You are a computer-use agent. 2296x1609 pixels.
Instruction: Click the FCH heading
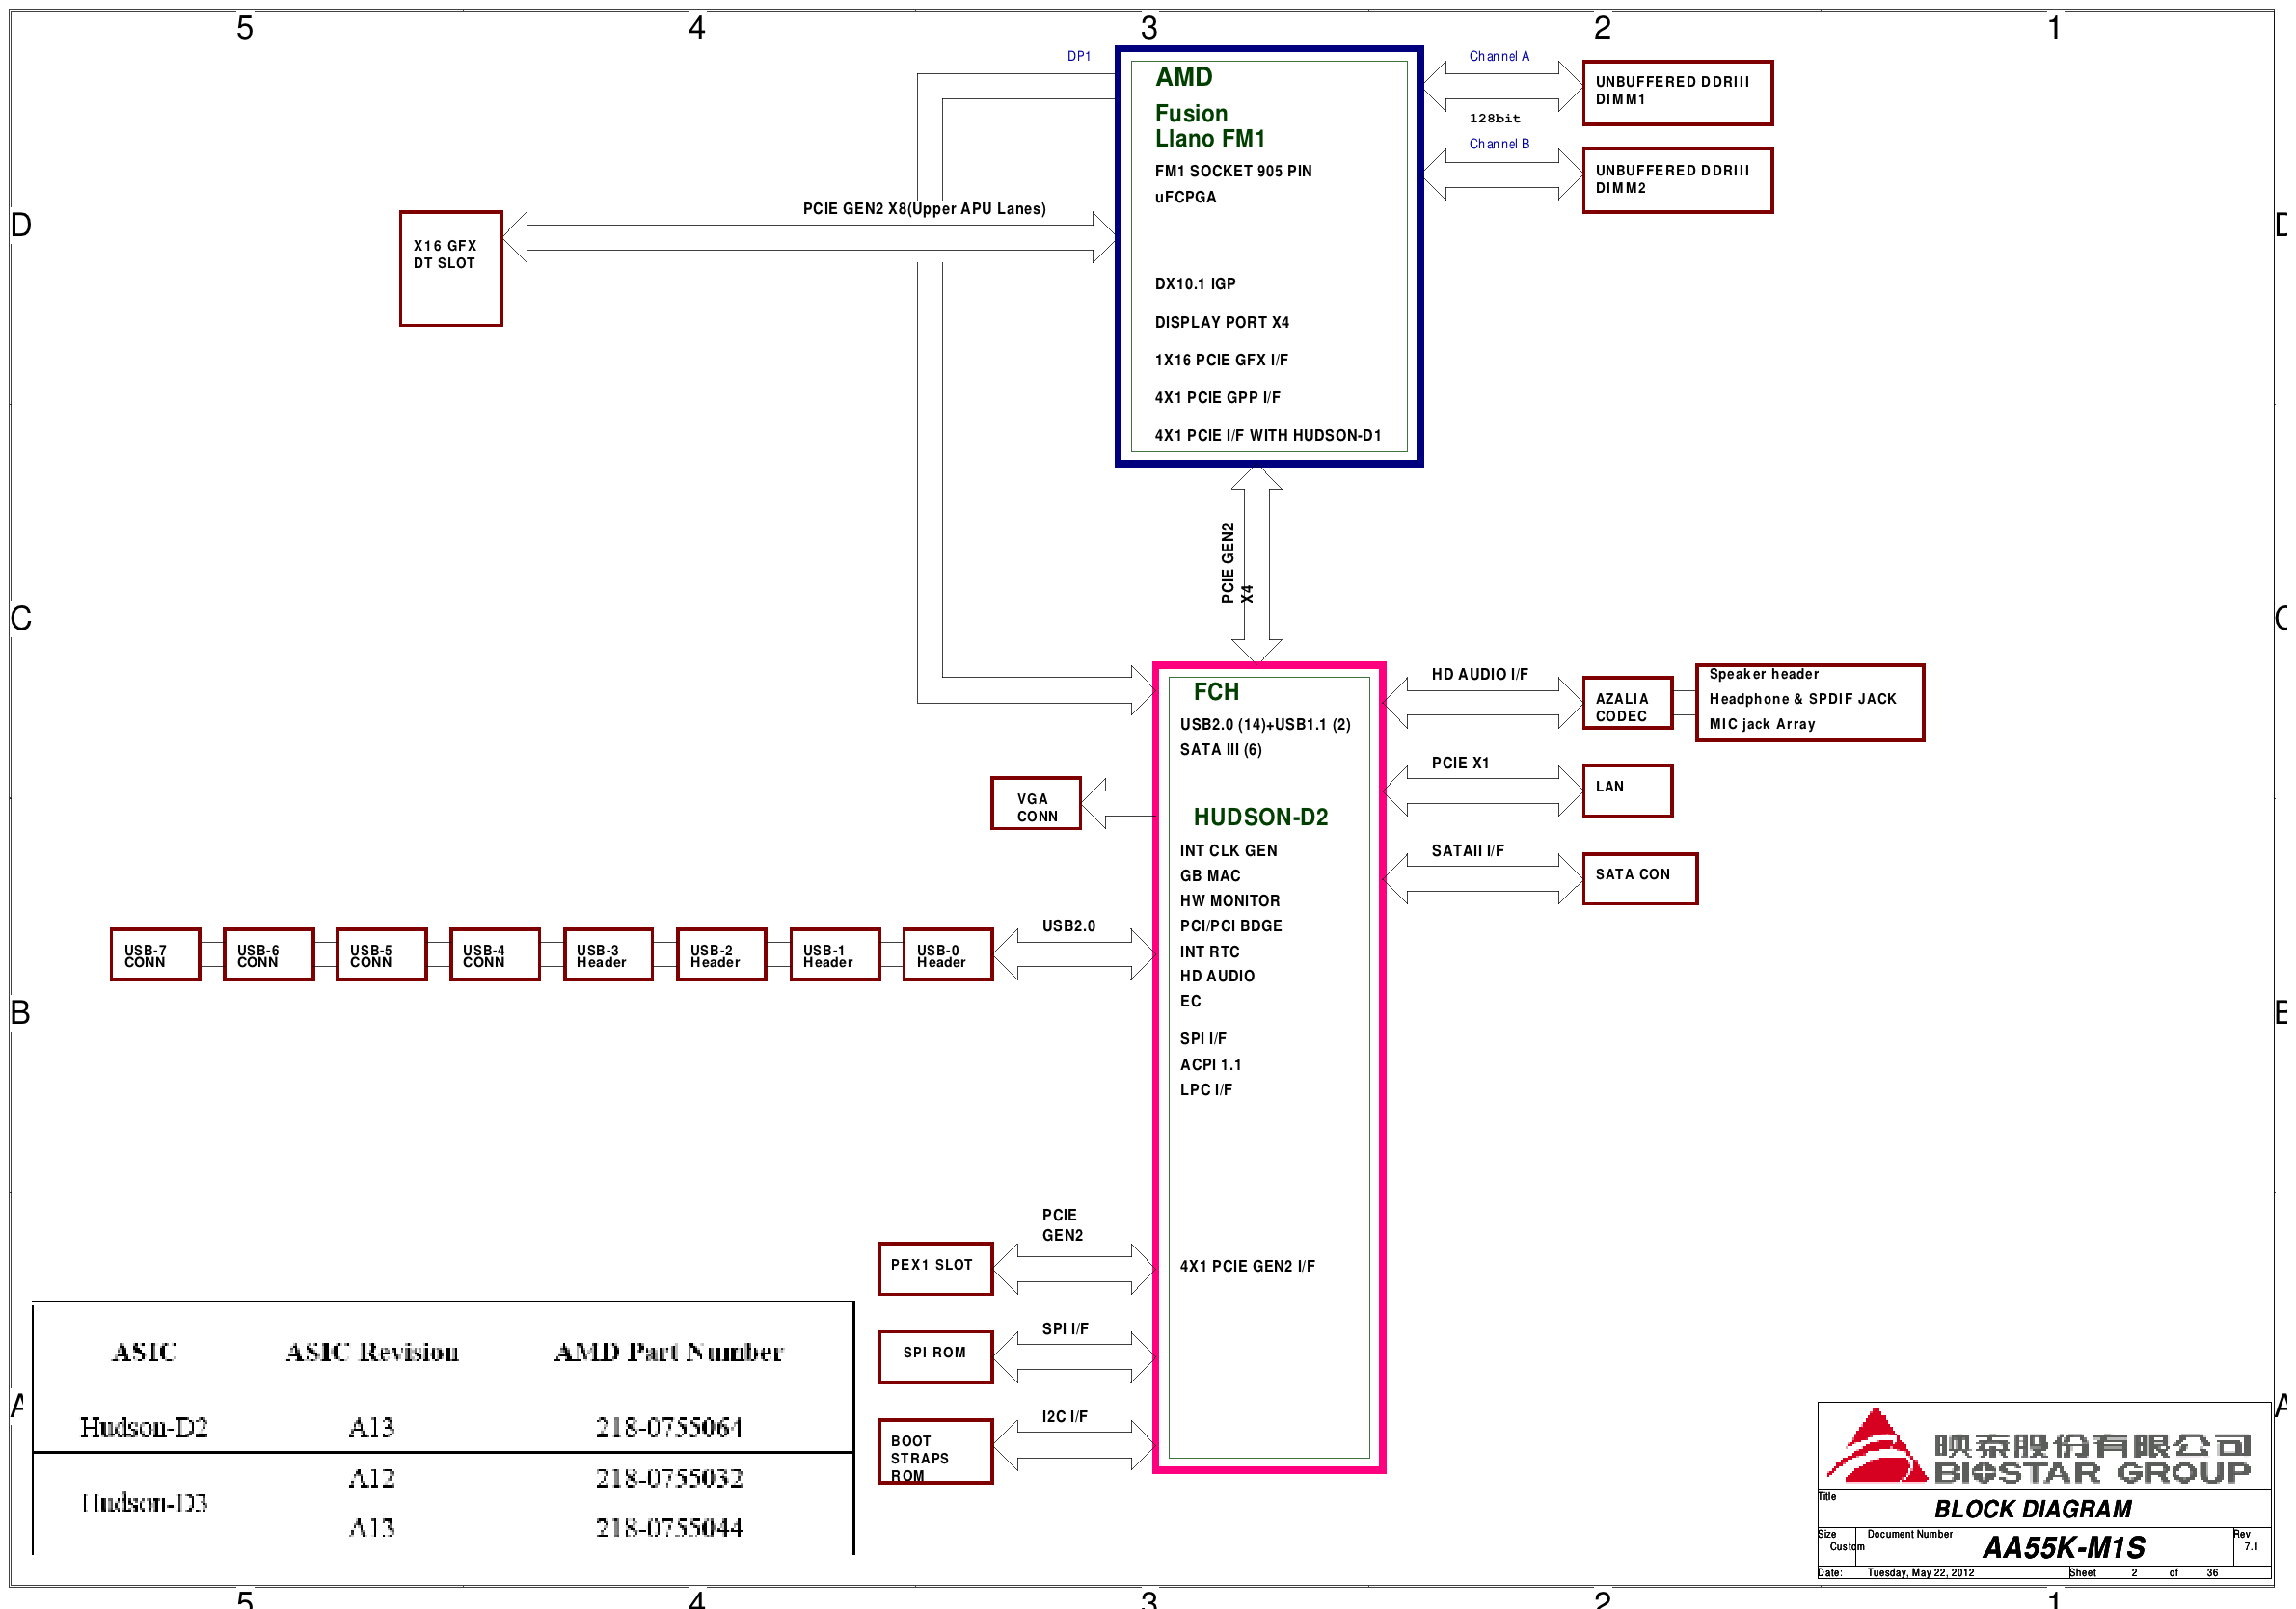(1216, 692)
